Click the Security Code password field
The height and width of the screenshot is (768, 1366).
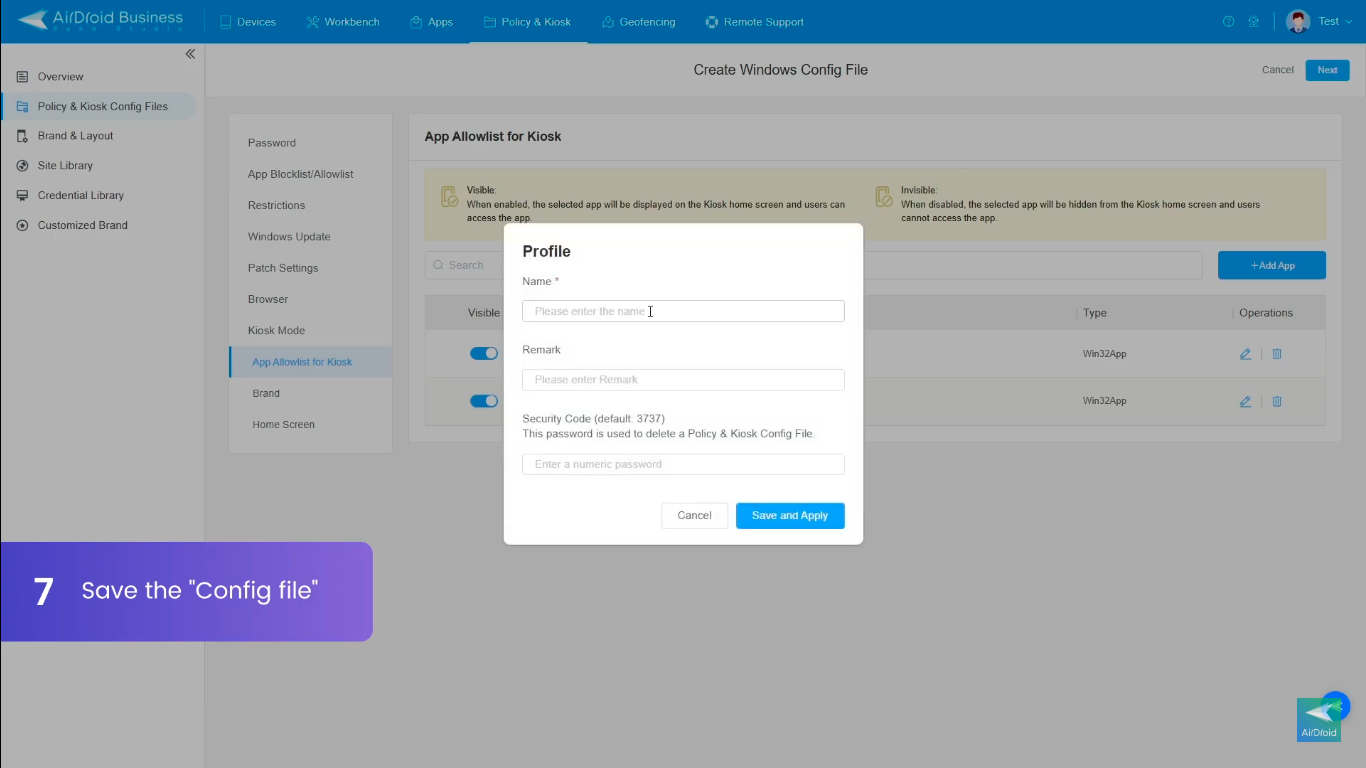[683, 464]
